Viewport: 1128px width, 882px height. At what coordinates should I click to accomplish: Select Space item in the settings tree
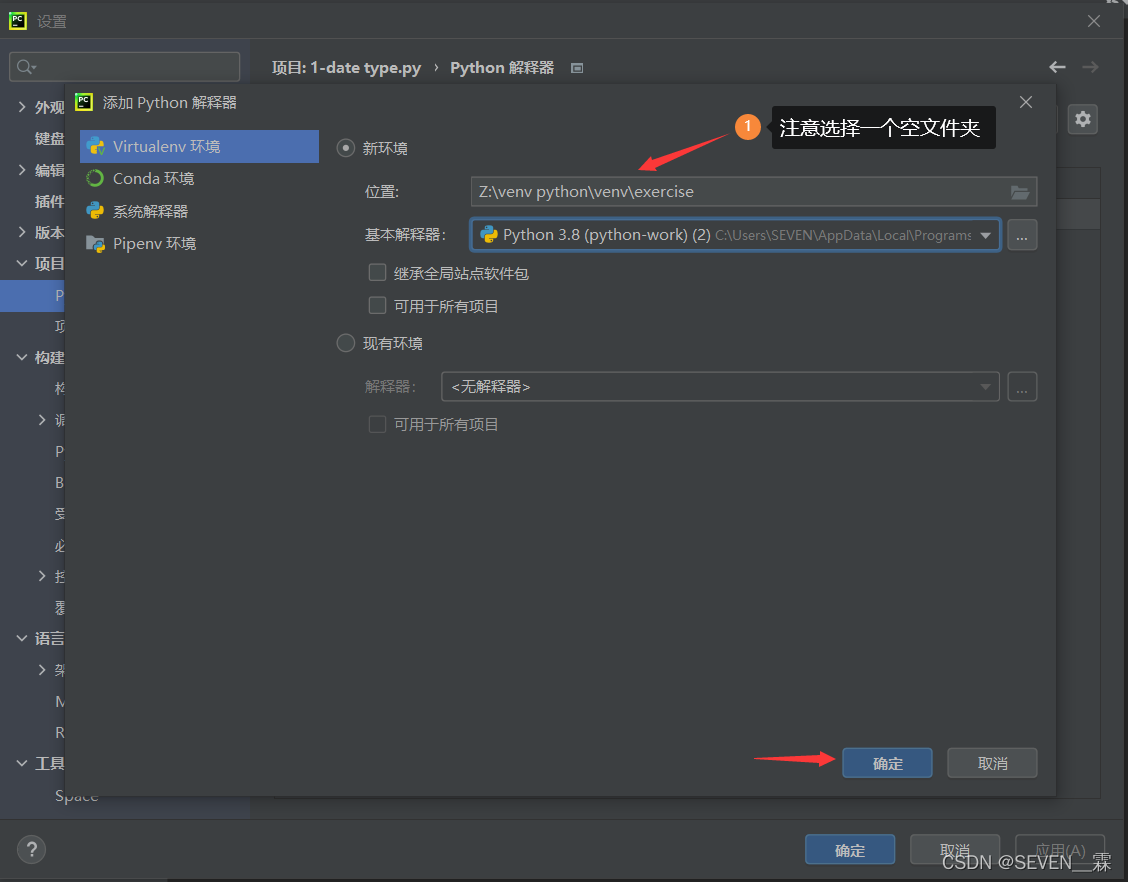[76, 796]
